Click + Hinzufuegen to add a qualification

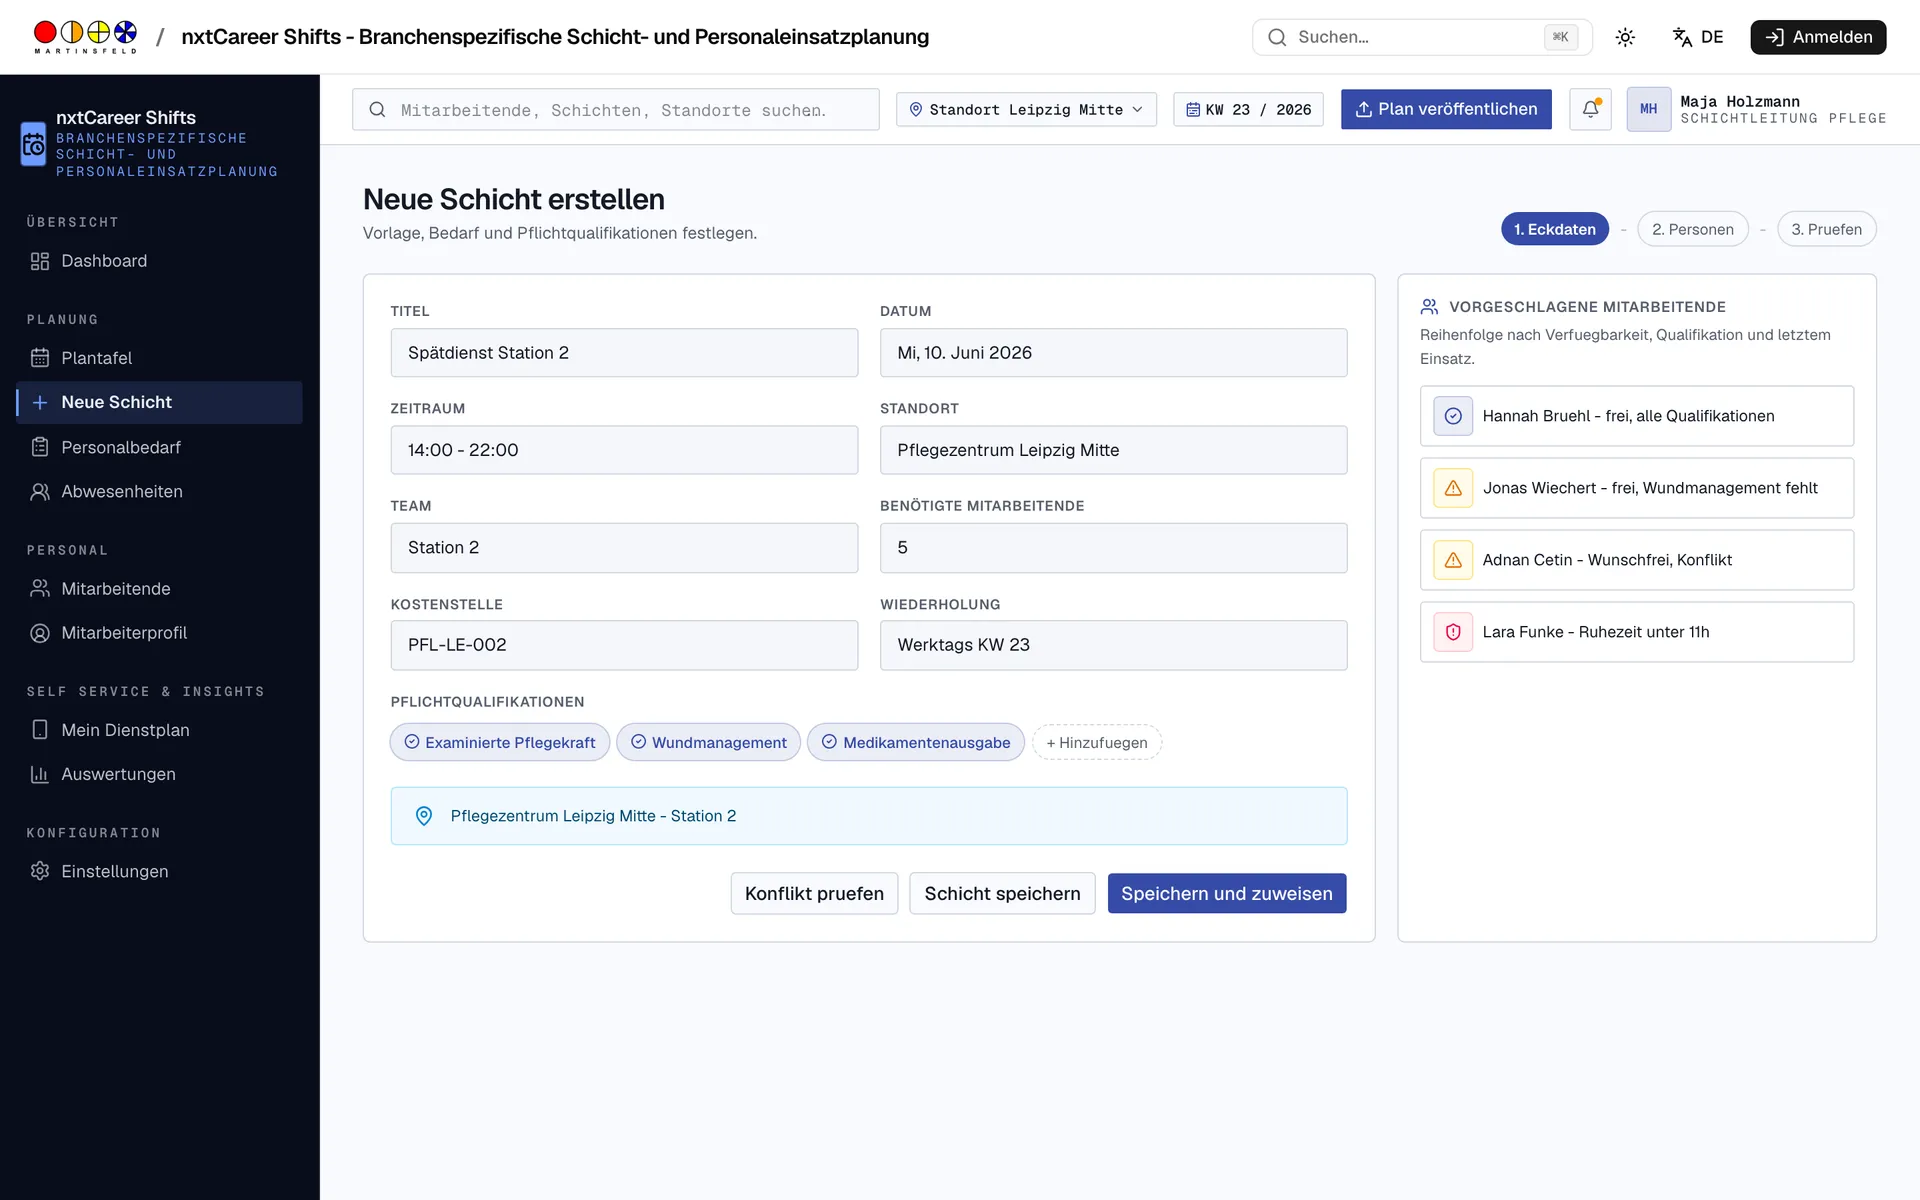[1097, 742]
